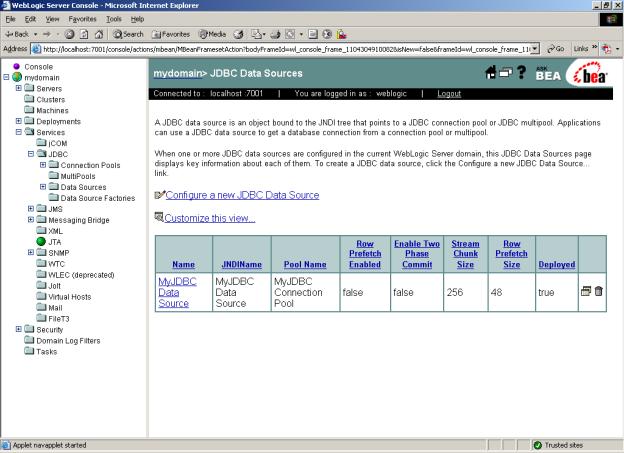Click the green JTA icon in tree
The image size is (624, 453).
tap(41, 241)
